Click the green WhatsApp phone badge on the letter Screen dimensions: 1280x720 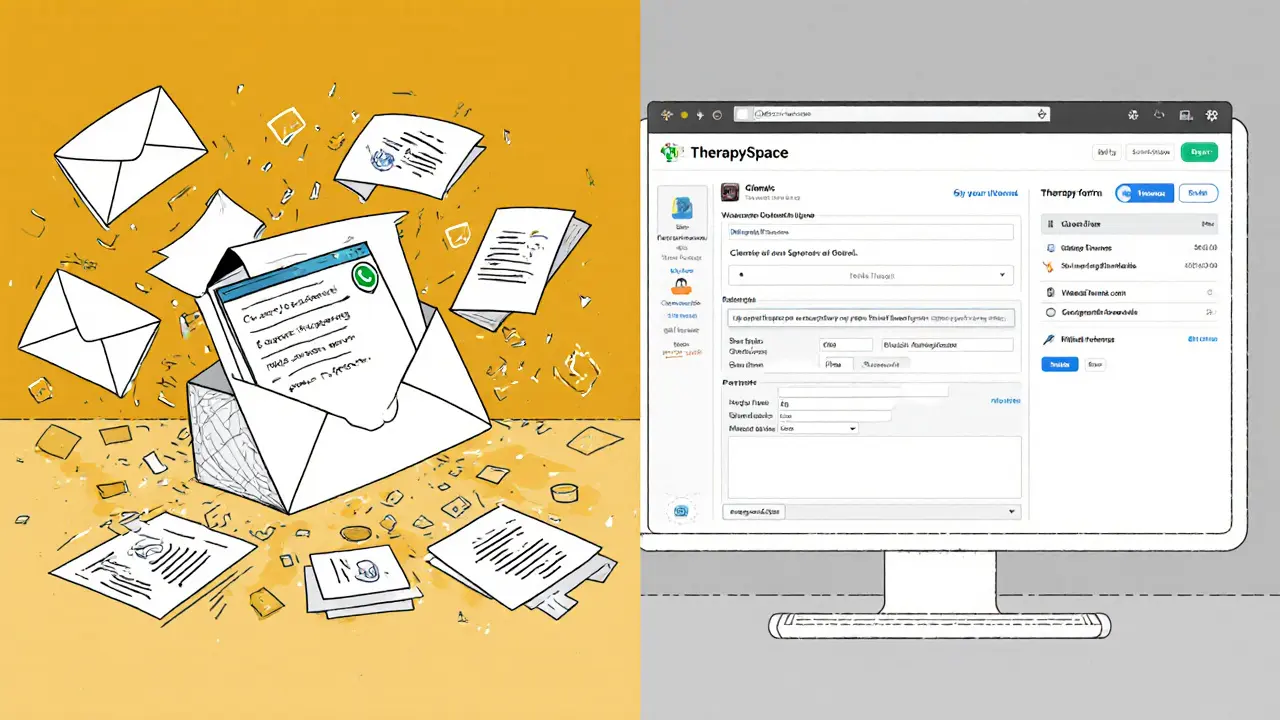(366, 277)
